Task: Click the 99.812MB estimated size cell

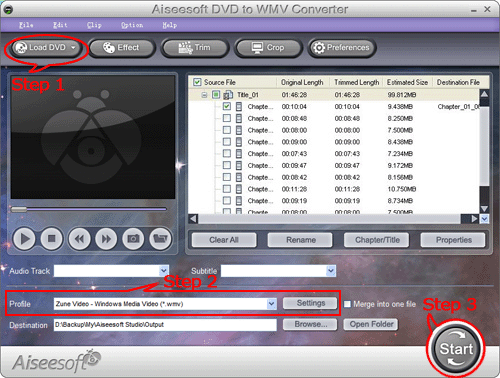Action: tap(402, 95)
